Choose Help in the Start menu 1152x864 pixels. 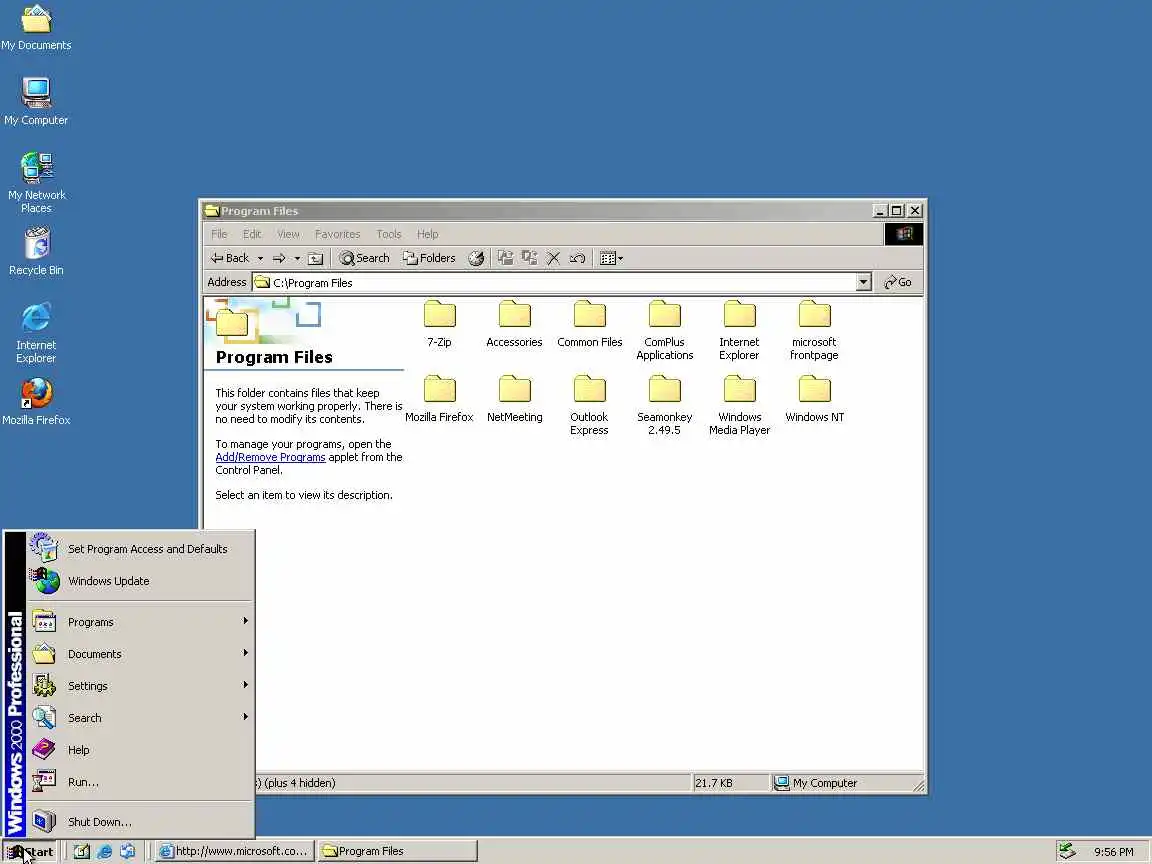pos(141,750)
